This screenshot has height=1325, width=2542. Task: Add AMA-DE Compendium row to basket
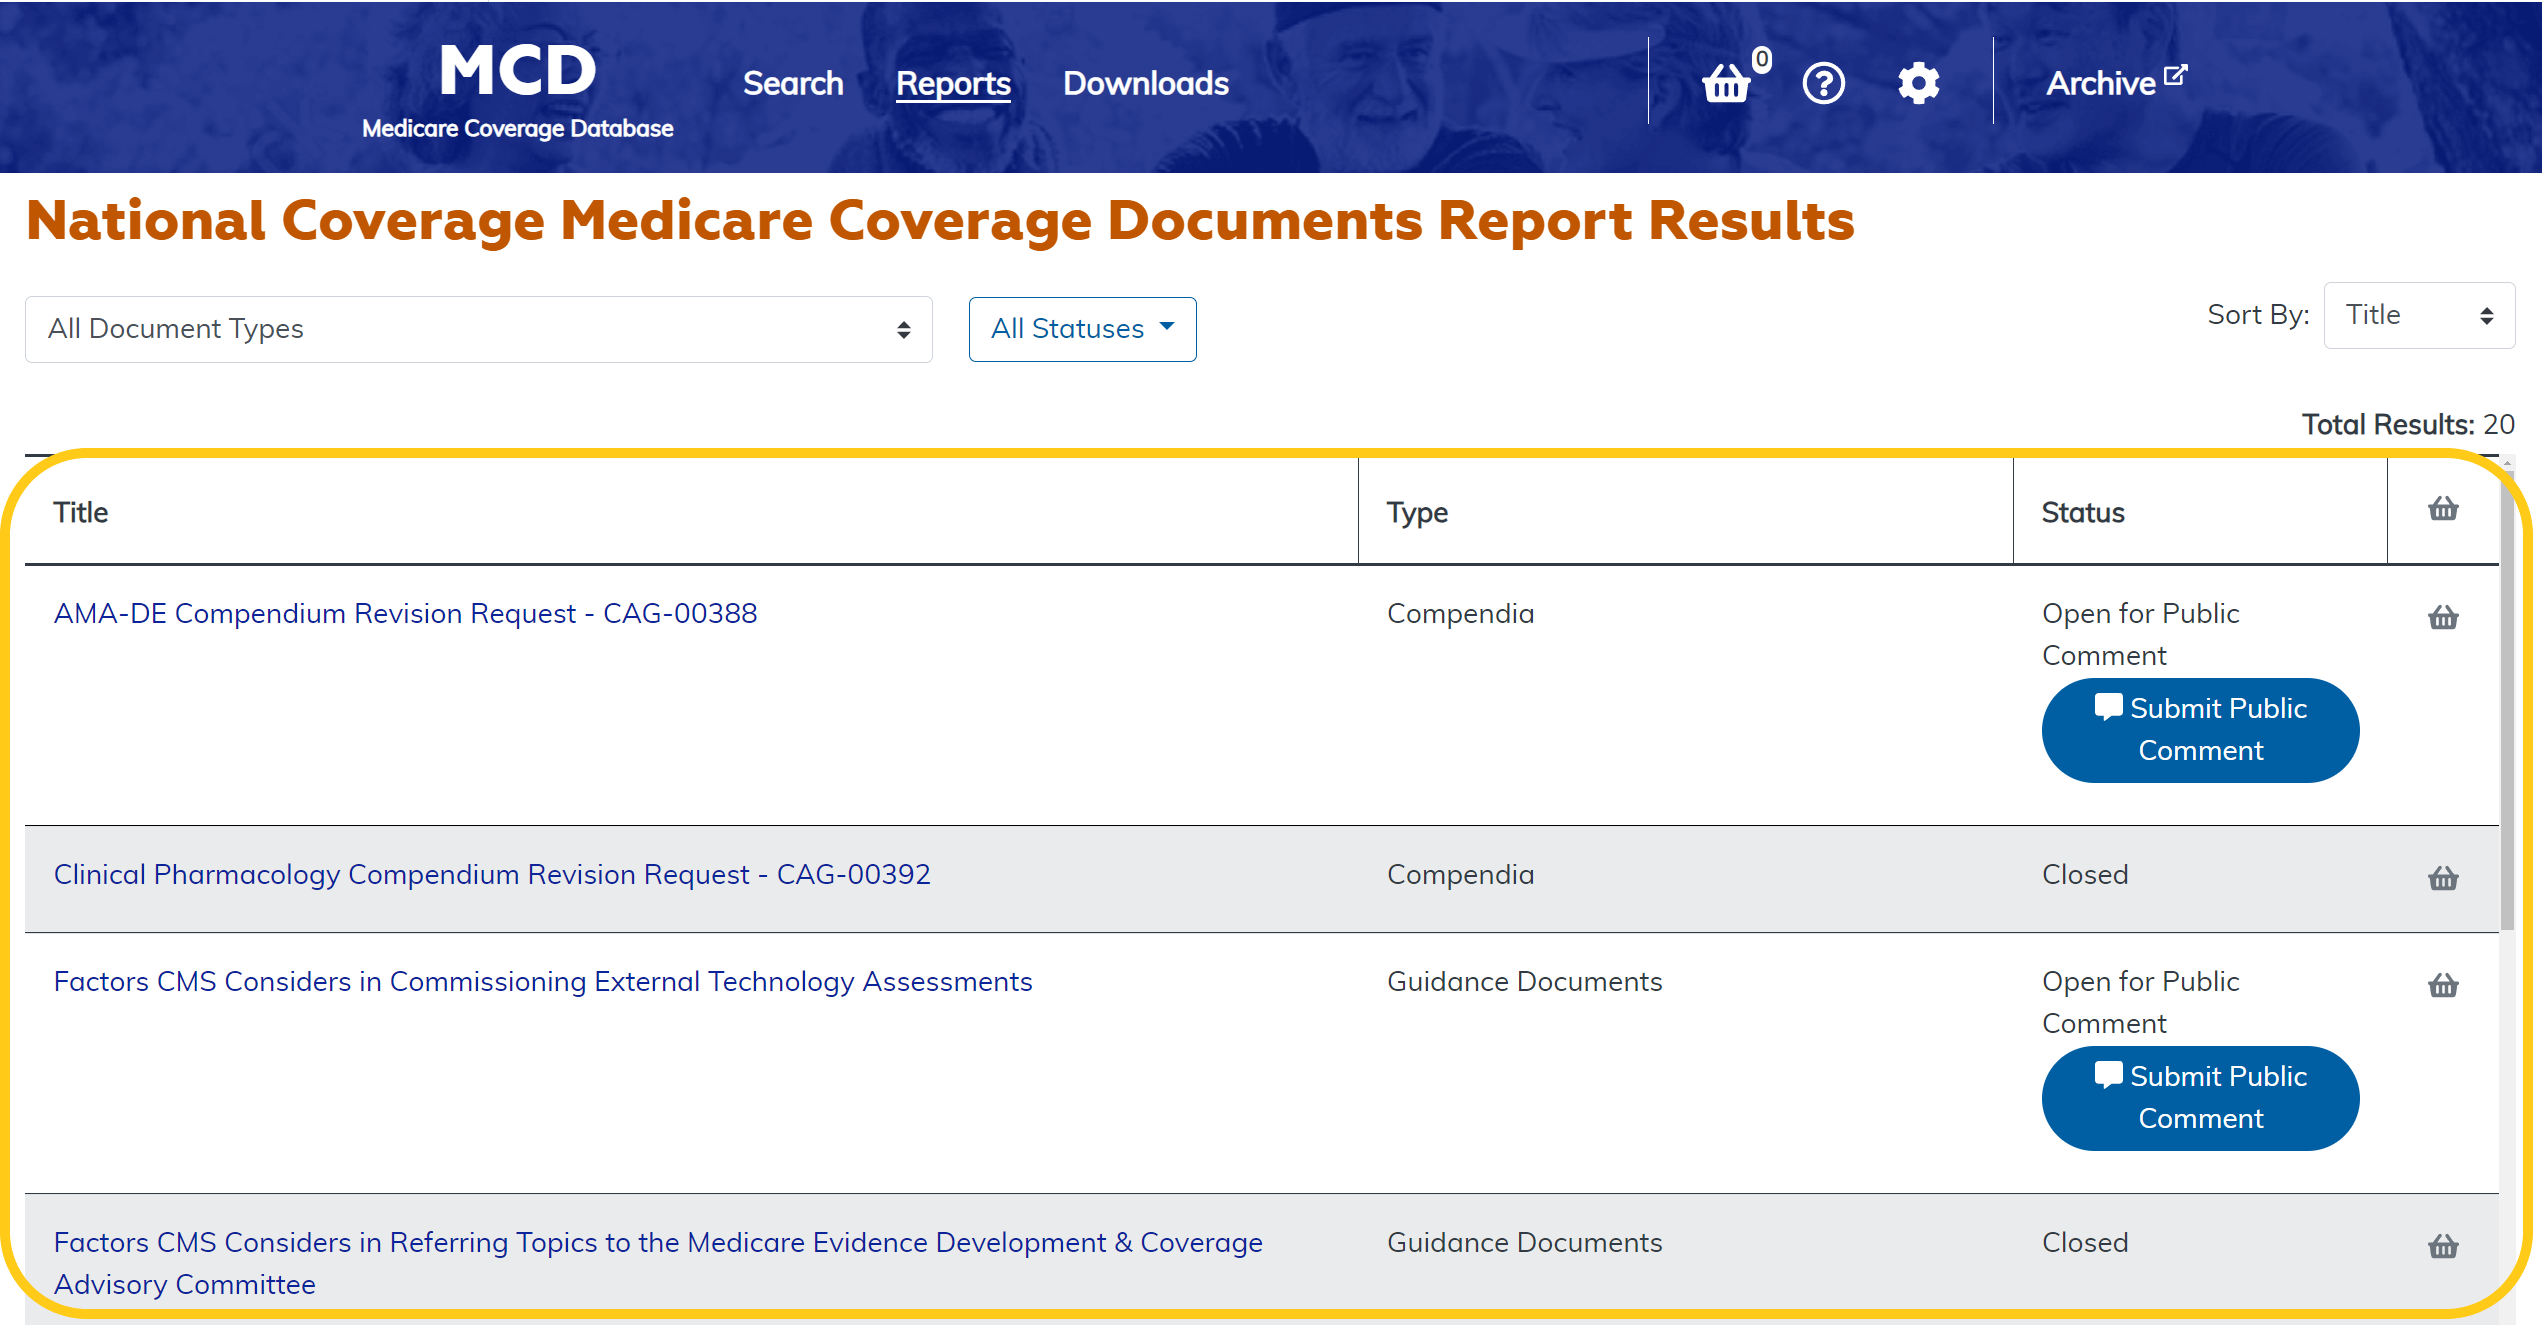click(2443, 618)
